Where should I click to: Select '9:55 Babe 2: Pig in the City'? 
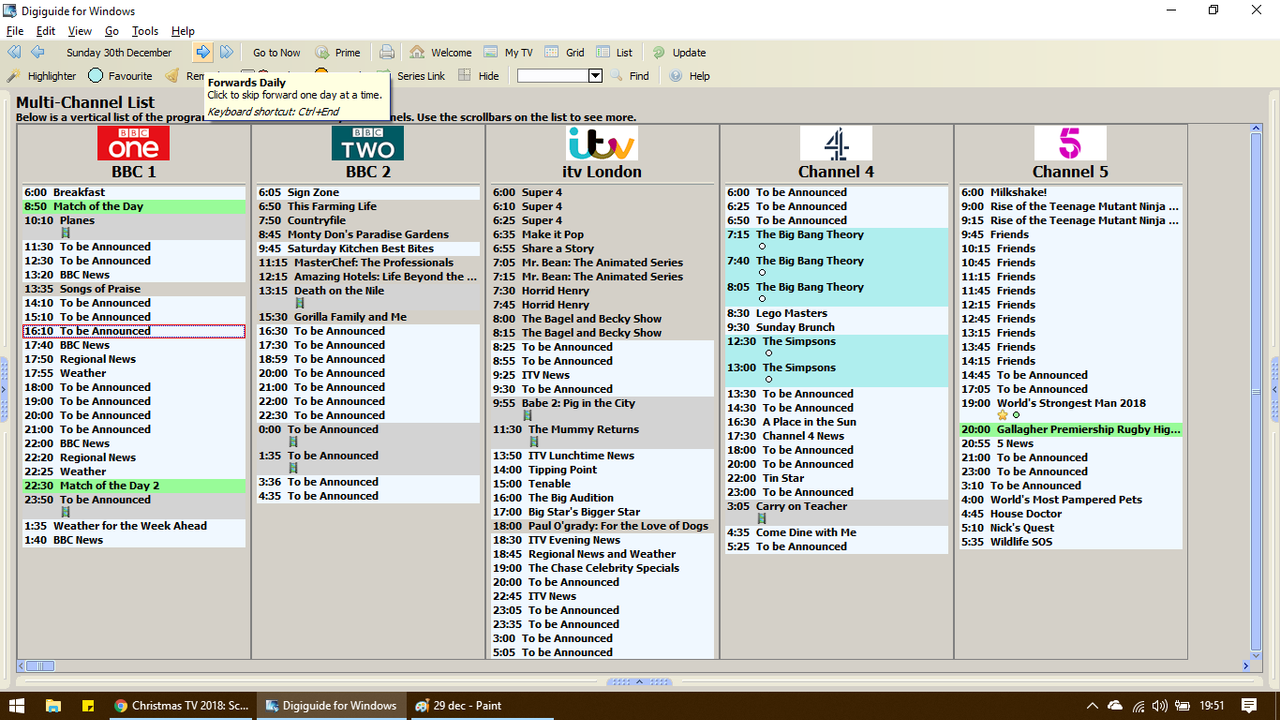click(602, 409)
